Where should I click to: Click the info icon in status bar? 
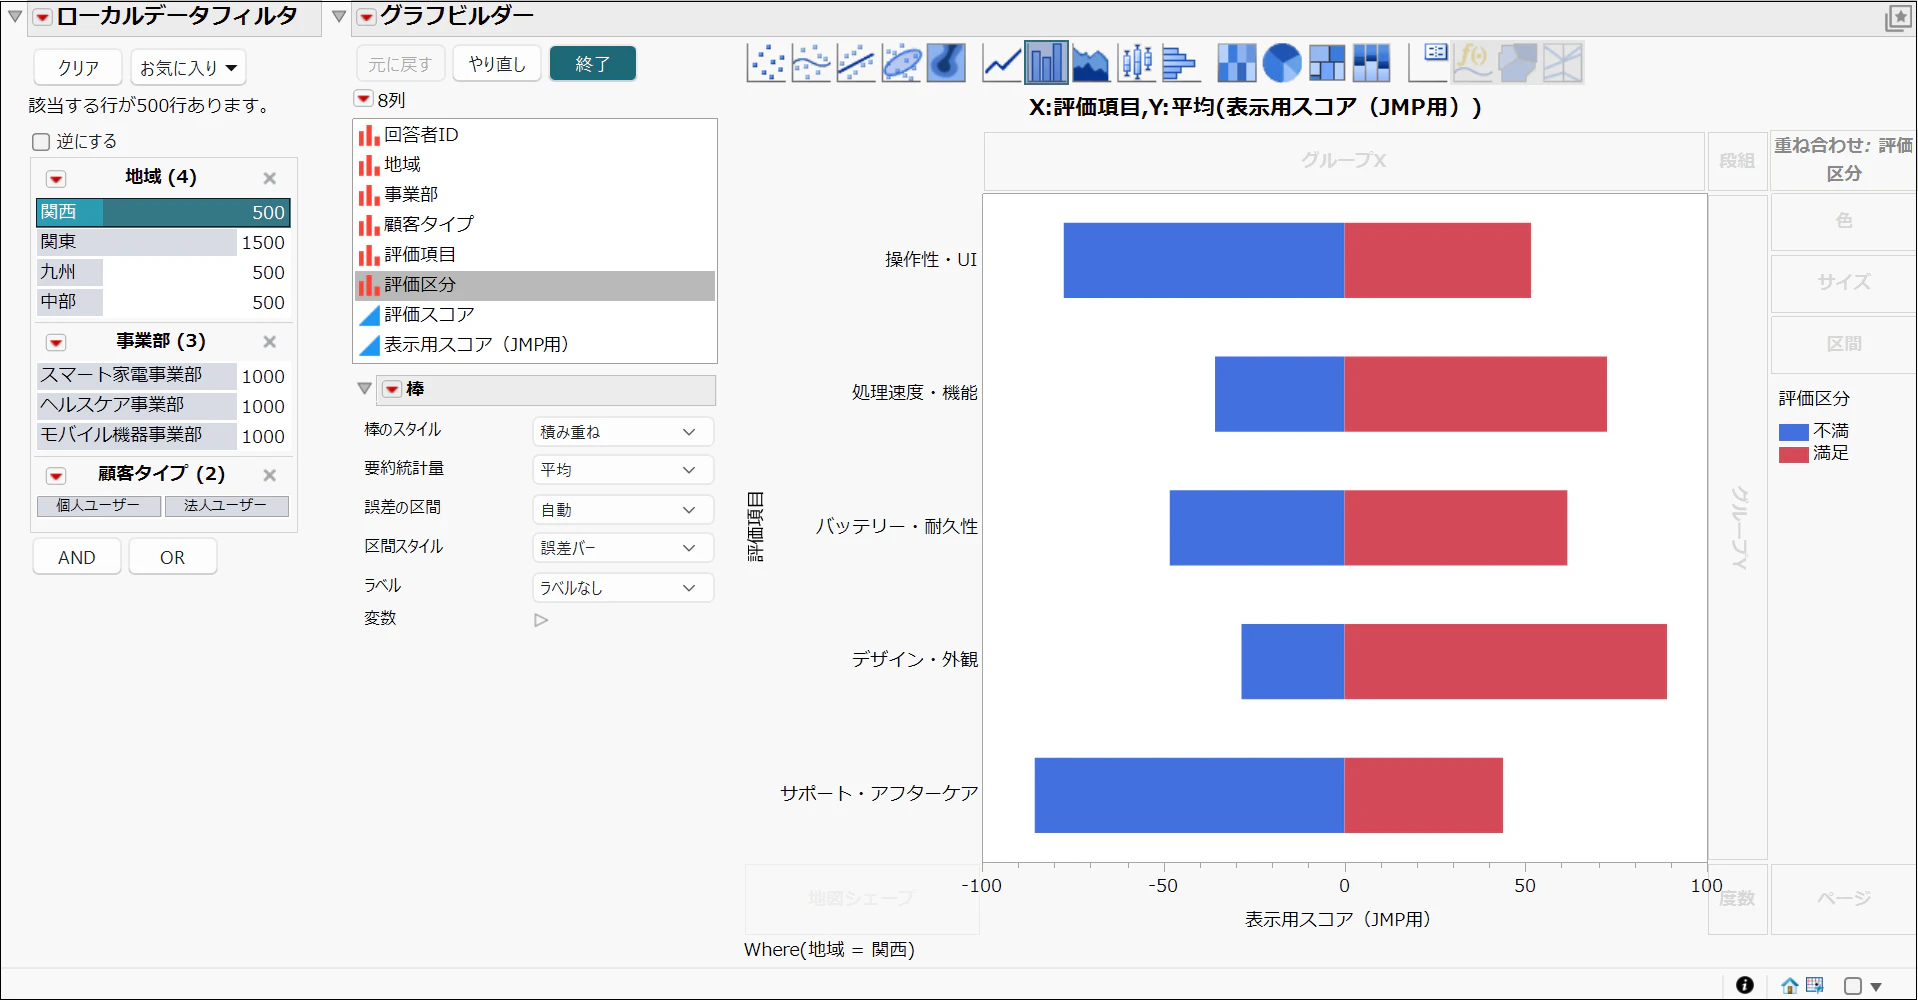pos(1745,985)
